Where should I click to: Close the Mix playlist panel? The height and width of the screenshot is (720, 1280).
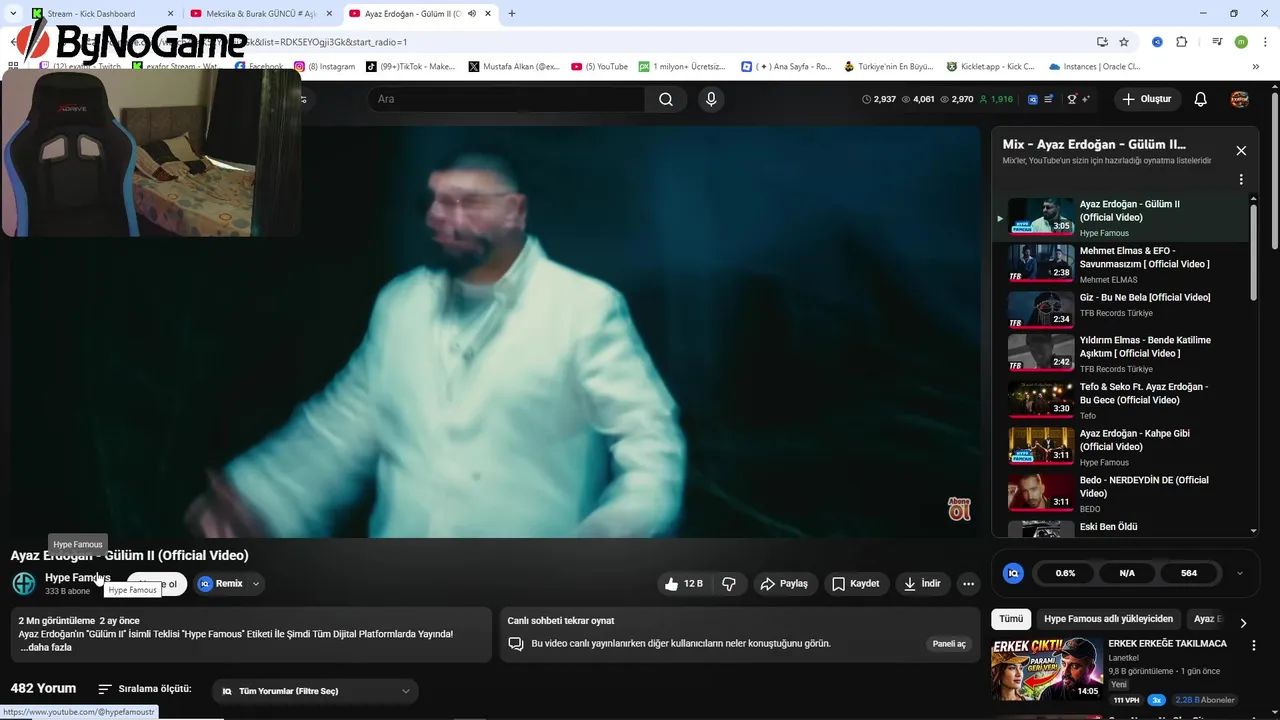[1241, 151]
